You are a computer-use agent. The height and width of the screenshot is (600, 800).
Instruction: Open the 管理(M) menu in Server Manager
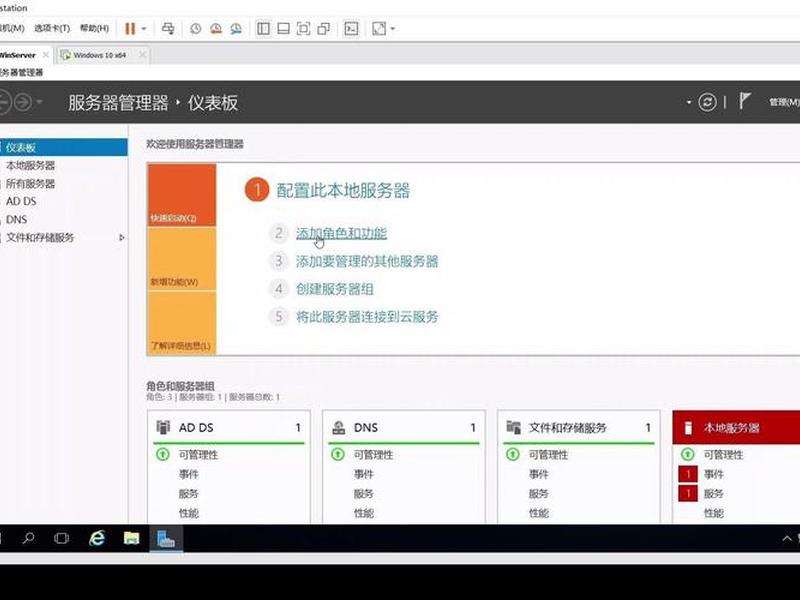784,102
